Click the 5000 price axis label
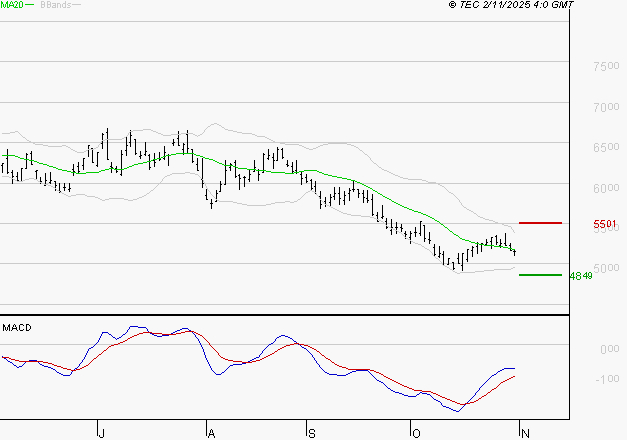This screenshot has width=627, height=440. pyautogui.click(x=607, y=268)
